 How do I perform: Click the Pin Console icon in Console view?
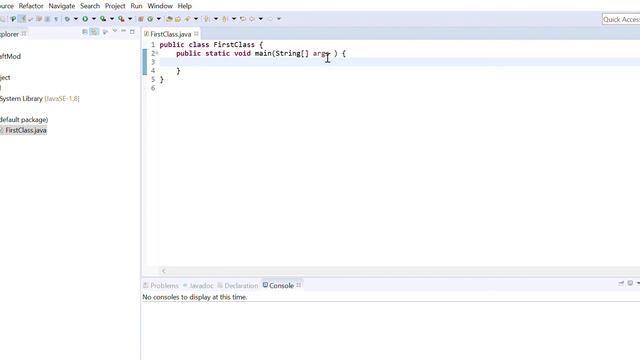[621, 283]
